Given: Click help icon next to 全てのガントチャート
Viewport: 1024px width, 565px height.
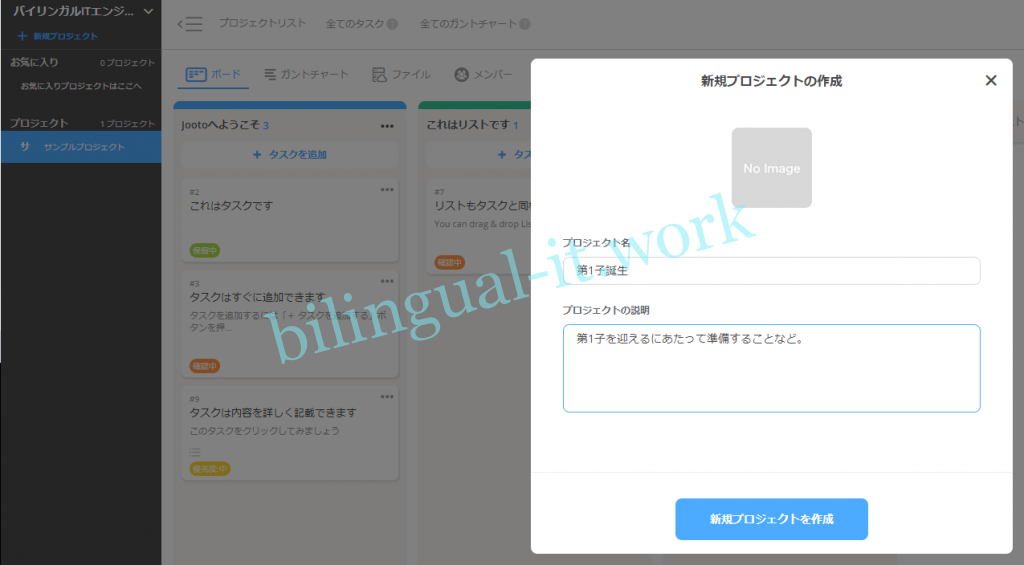Looking at the screenshot, I should pyautogui.click(x=525, y=24).
